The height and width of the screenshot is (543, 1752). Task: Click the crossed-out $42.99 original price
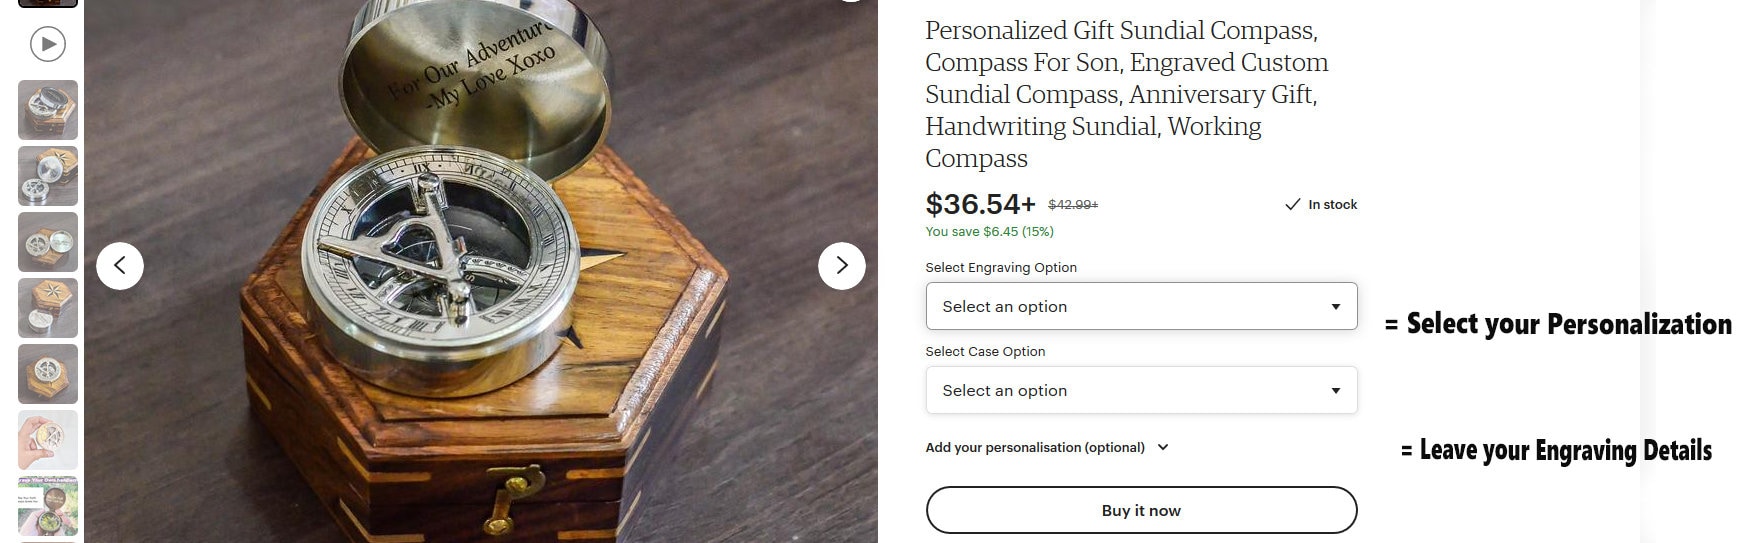click(1073, 204)
